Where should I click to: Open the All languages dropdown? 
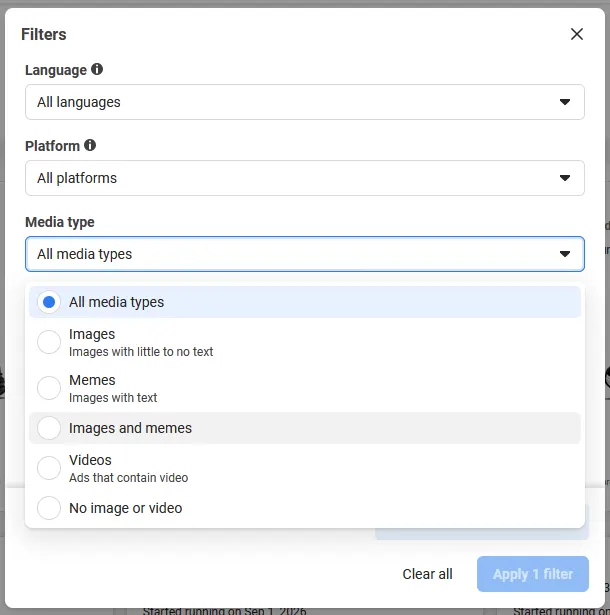pos(305,102)
